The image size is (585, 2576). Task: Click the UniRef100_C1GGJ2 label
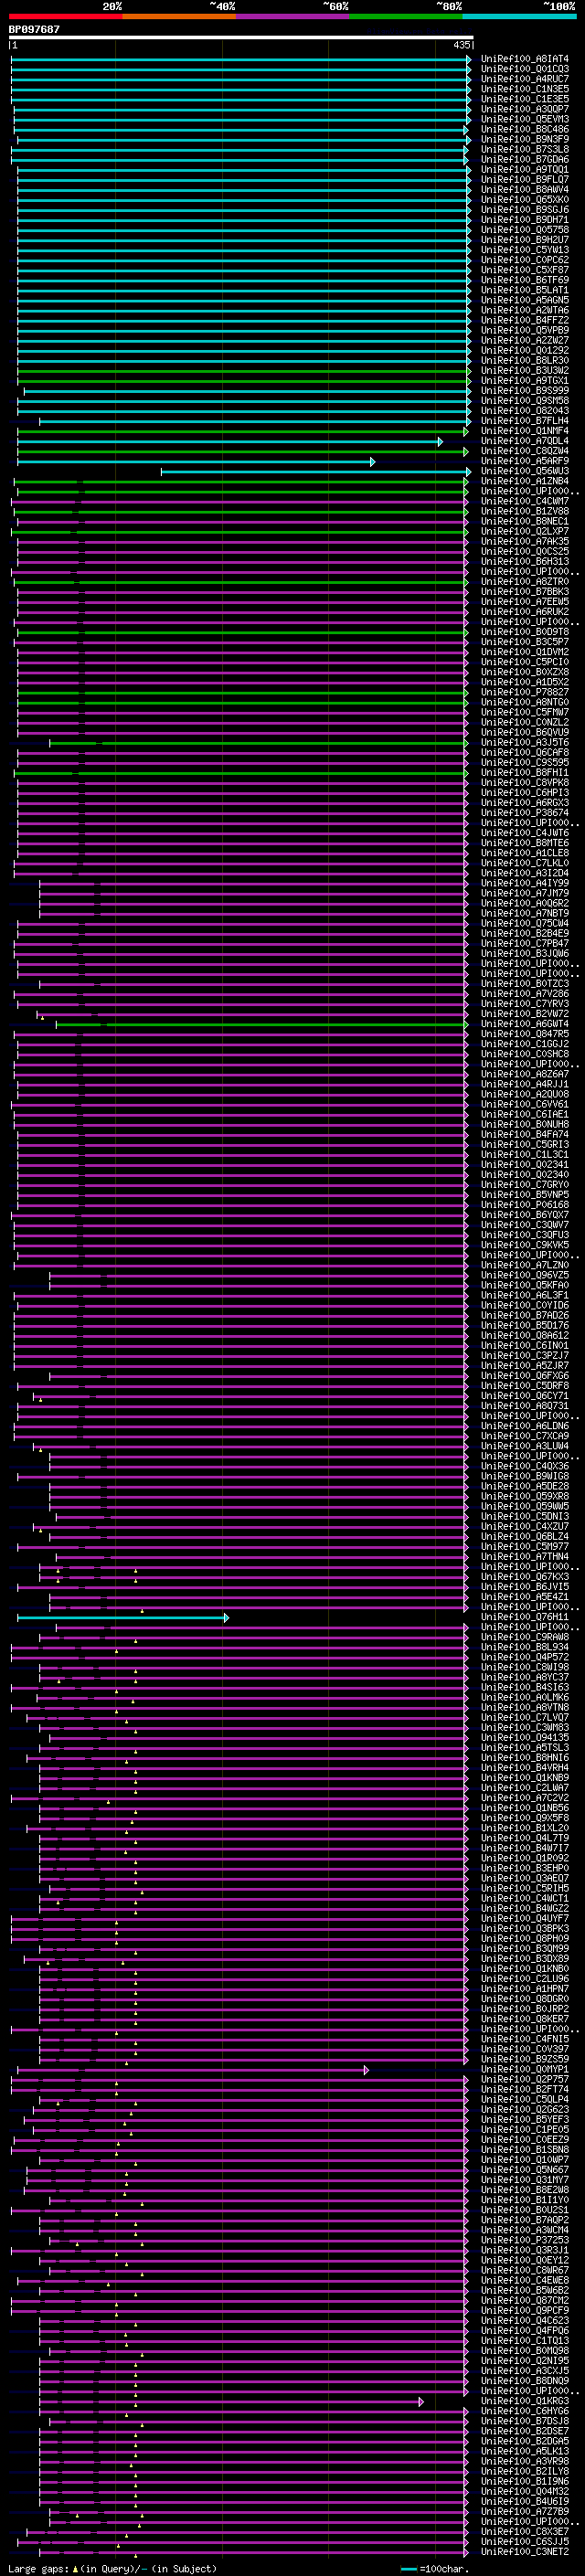[525, 1044]
